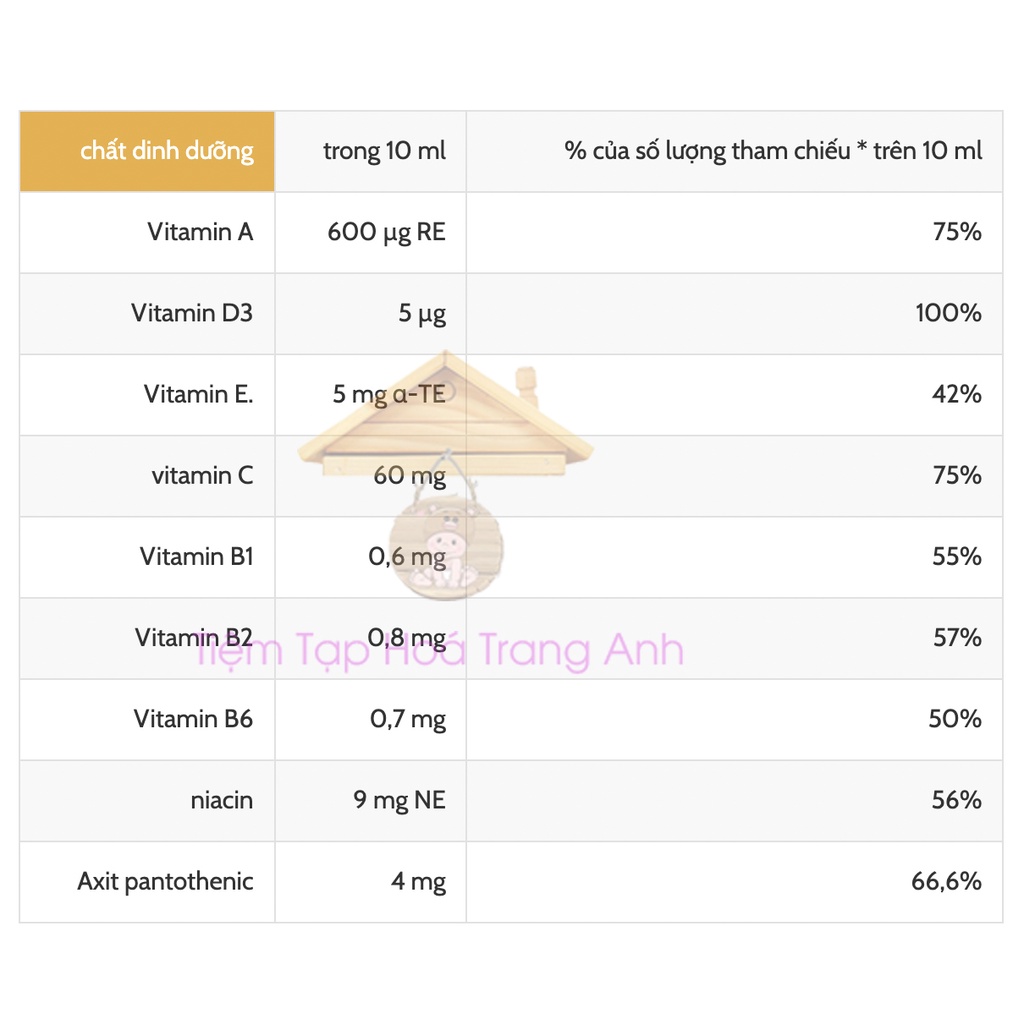Click the Vitamin D3 row label
Screen dimensions: 1024x1024
tap(191, 313)
